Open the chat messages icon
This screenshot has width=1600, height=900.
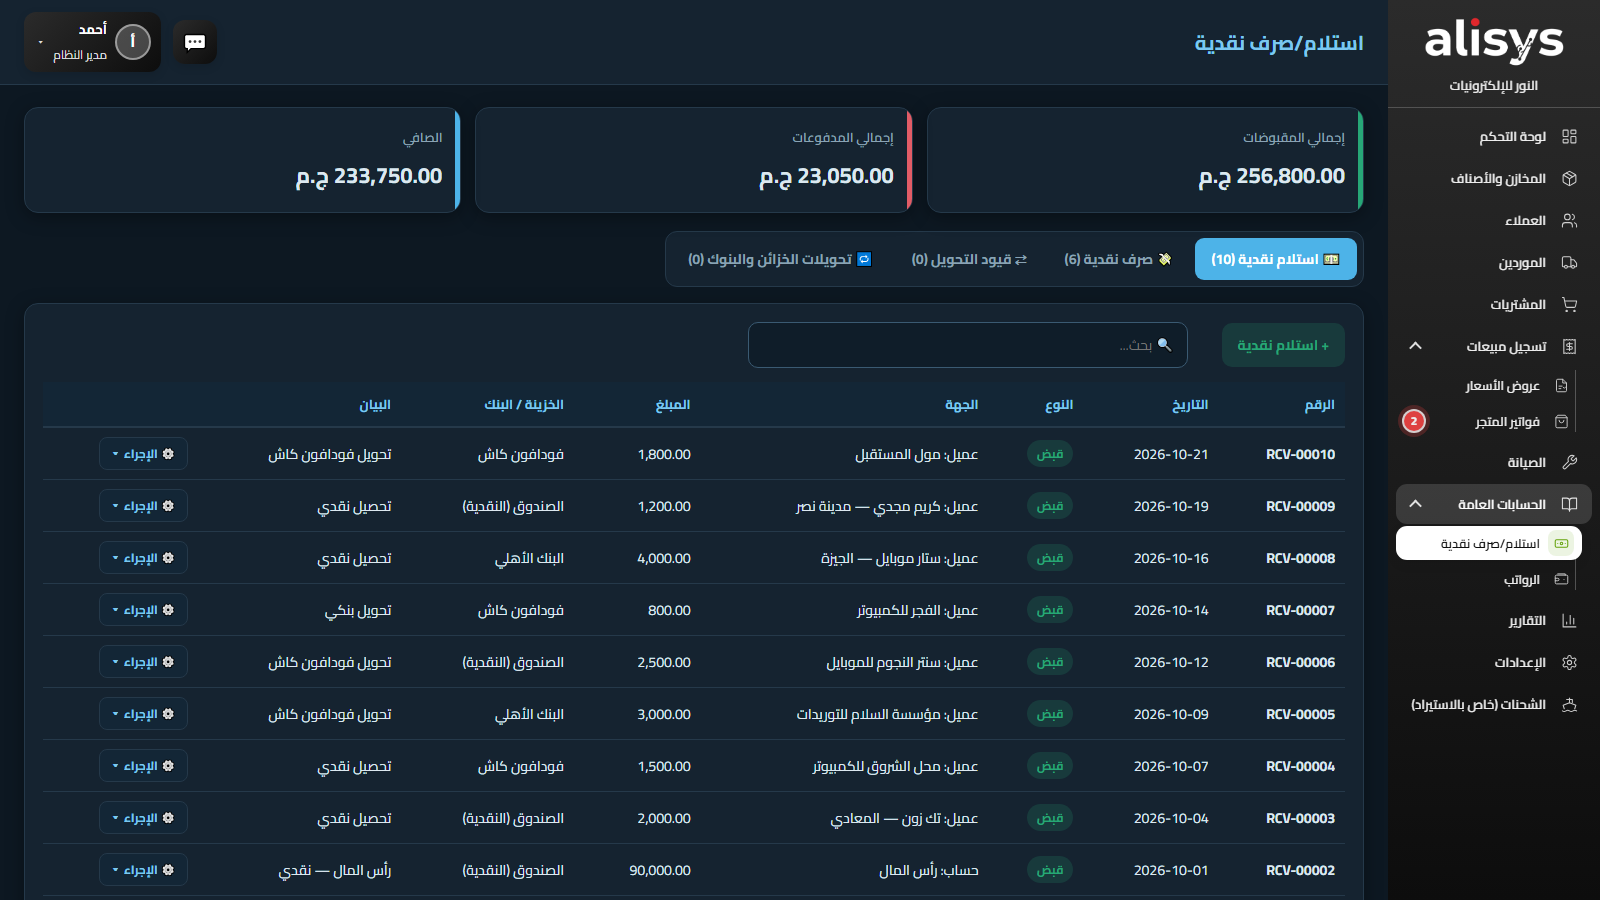click(x=195, y=42)
